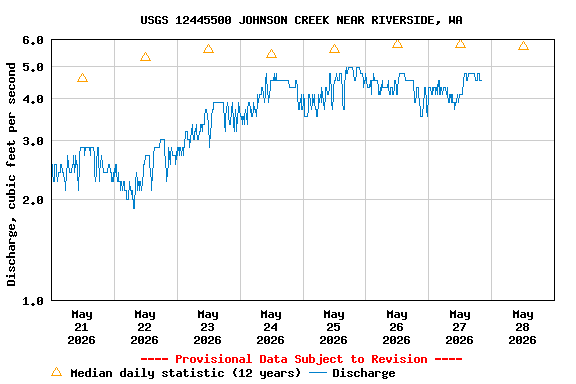Click the median triangle marker above May 25
The height and width of the screenshot is (384, 576).
pyautogui.click(x=334, y=49)
